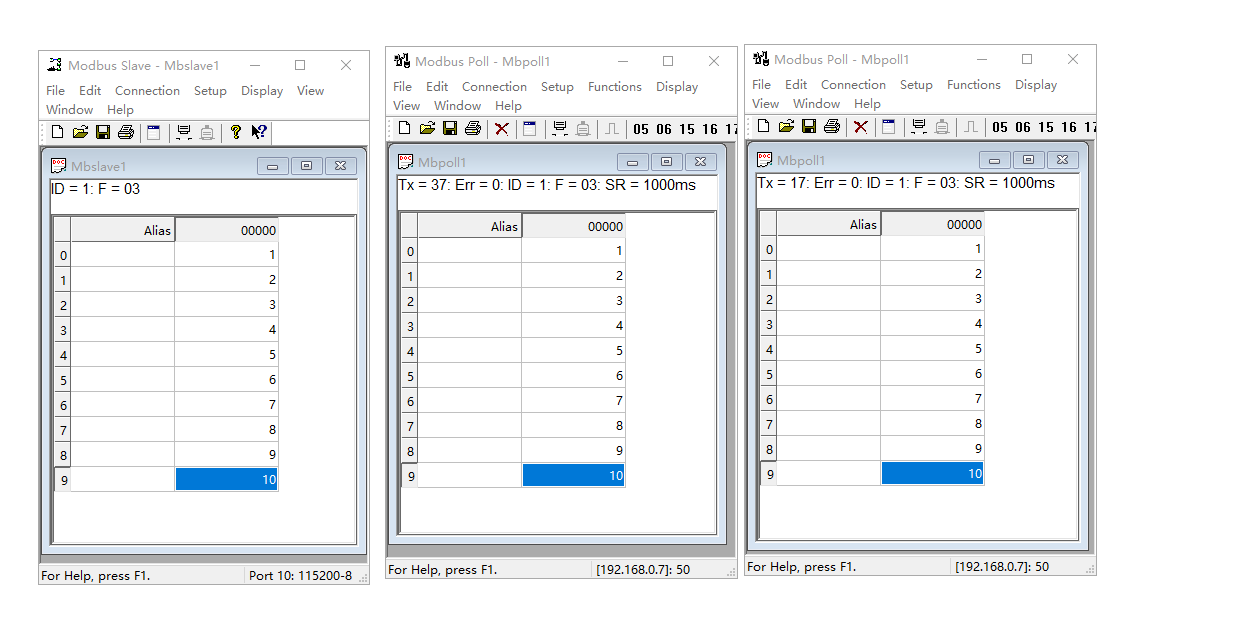Click Disconnect icon in Modbus Poll Tx=37 window
1244x630 pixels.
pos(583,128)
